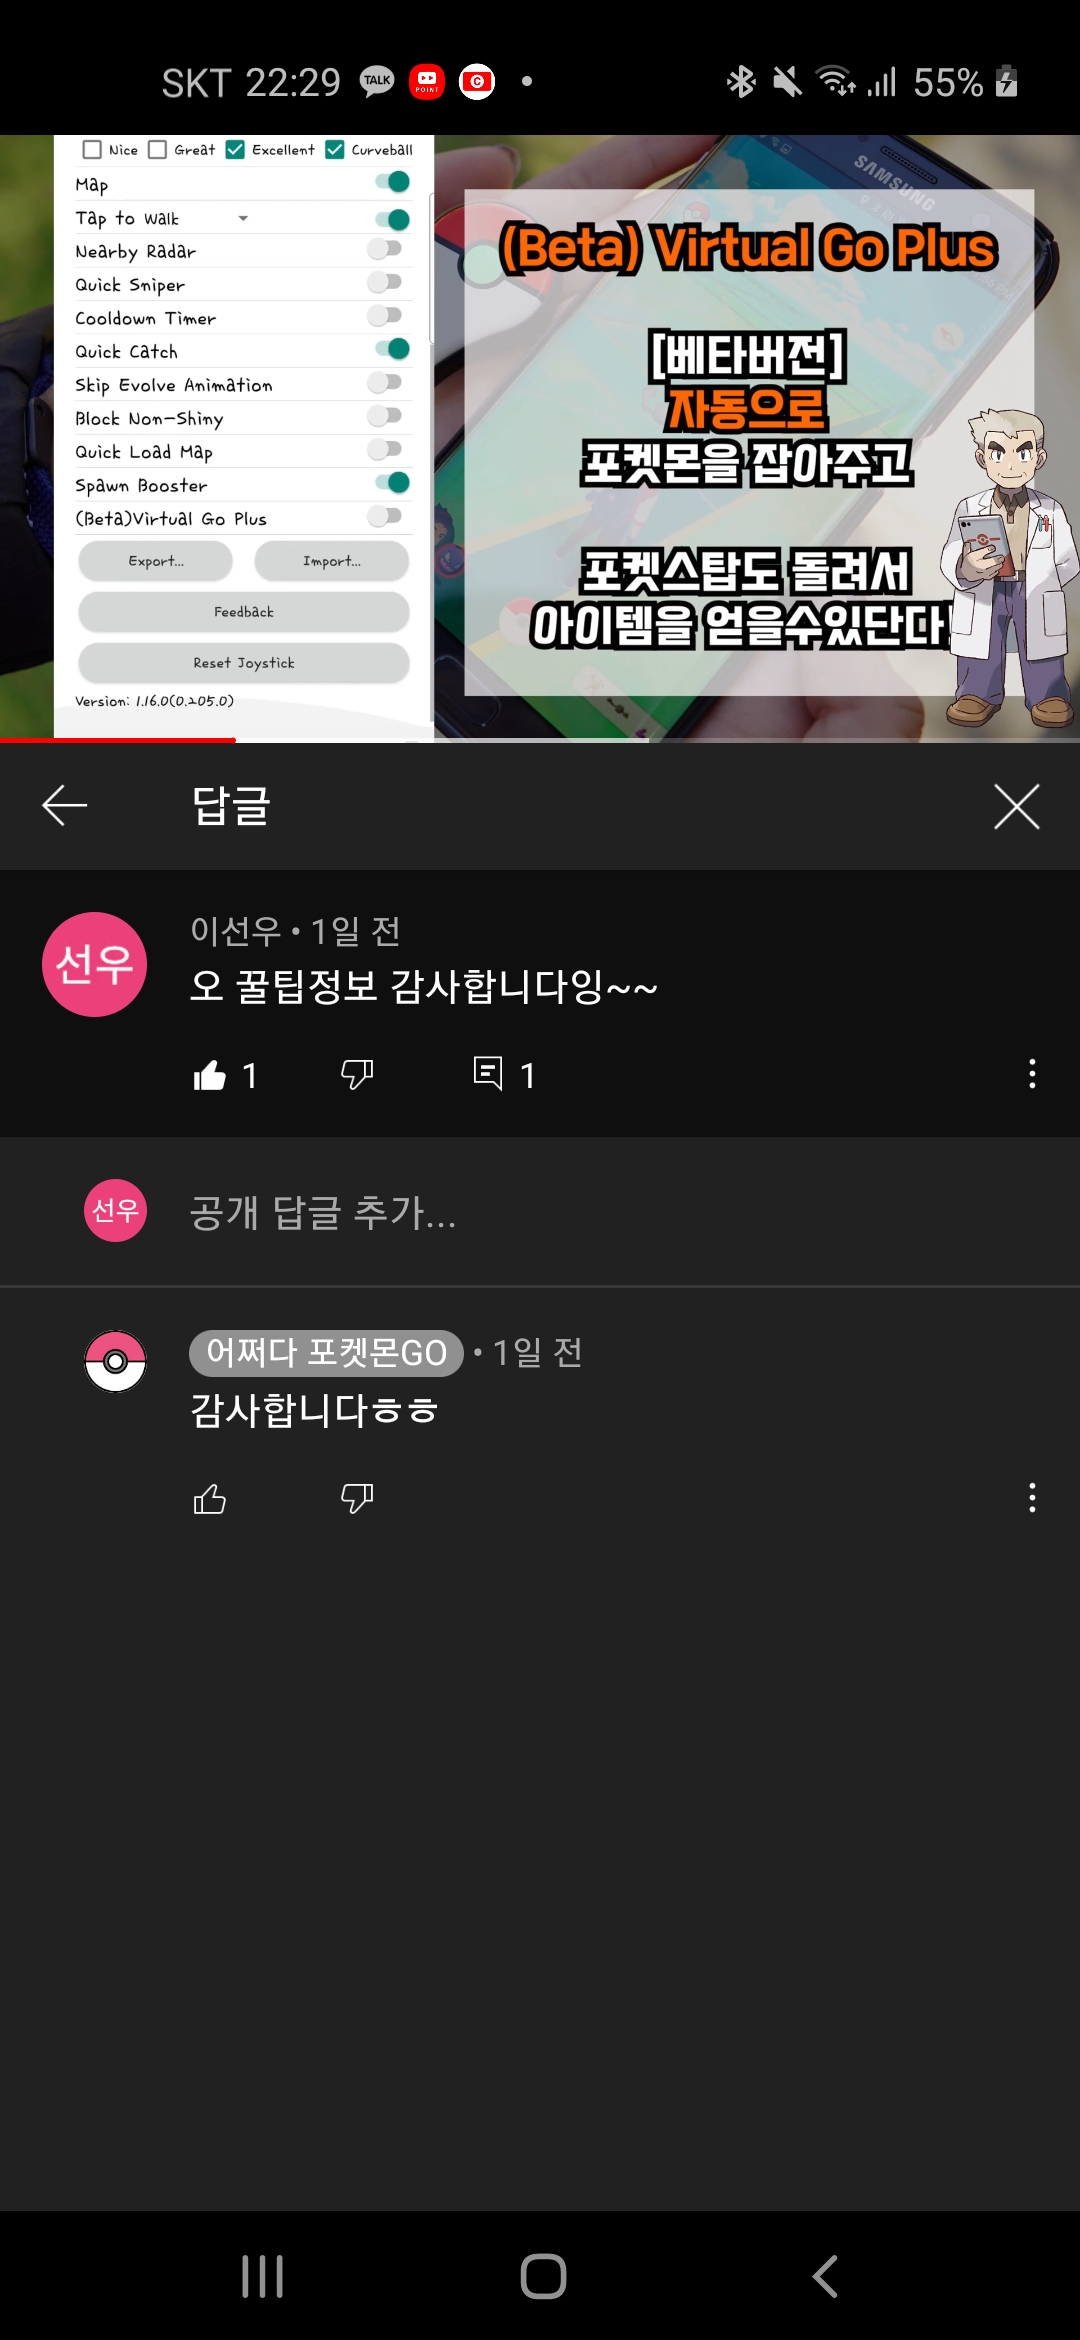Tap the back arrow beside 답글
Viewport: 1080px width, 2340px height.
tap(65, 806)
